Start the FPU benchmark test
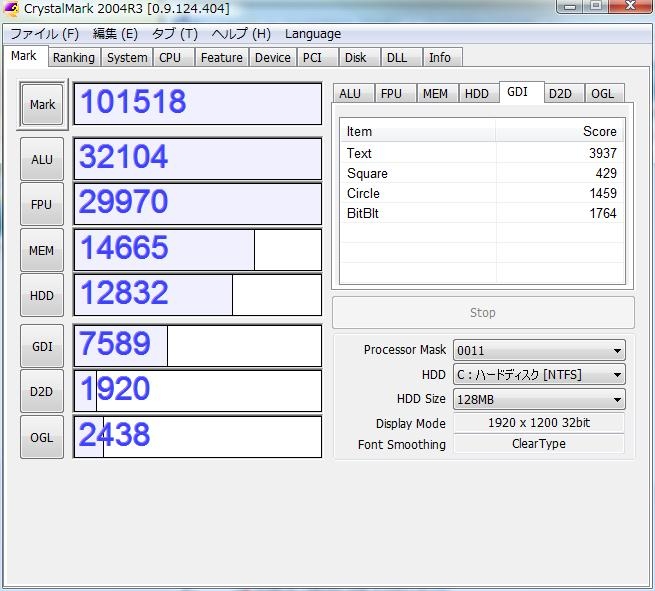Viewport: 655px width, 591px height. coord(42,205)
